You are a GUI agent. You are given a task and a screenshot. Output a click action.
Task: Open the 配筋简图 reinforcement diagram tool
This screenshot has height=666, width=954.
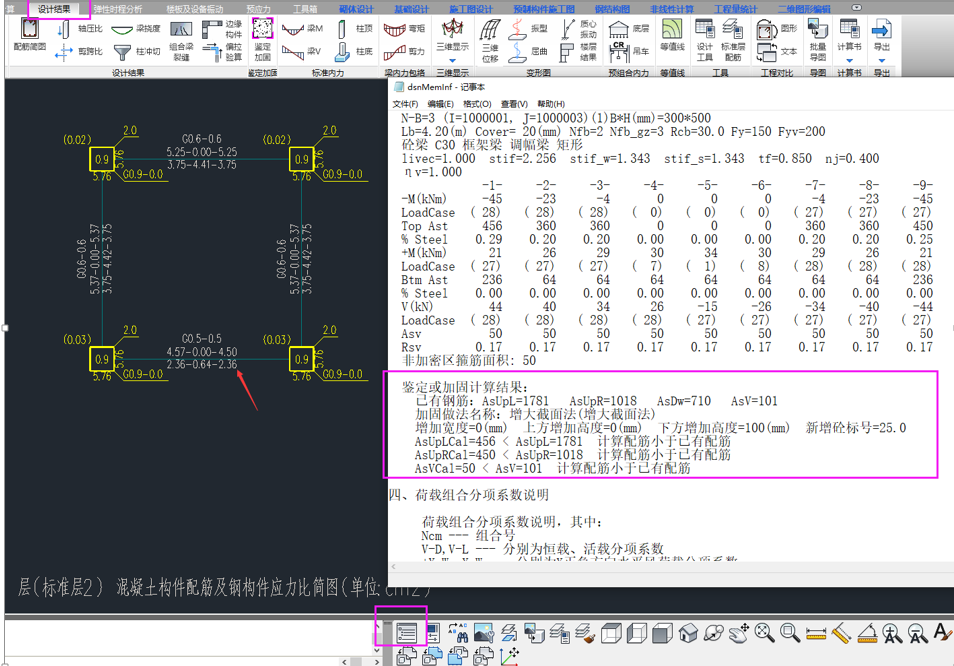tap(29, 36)
